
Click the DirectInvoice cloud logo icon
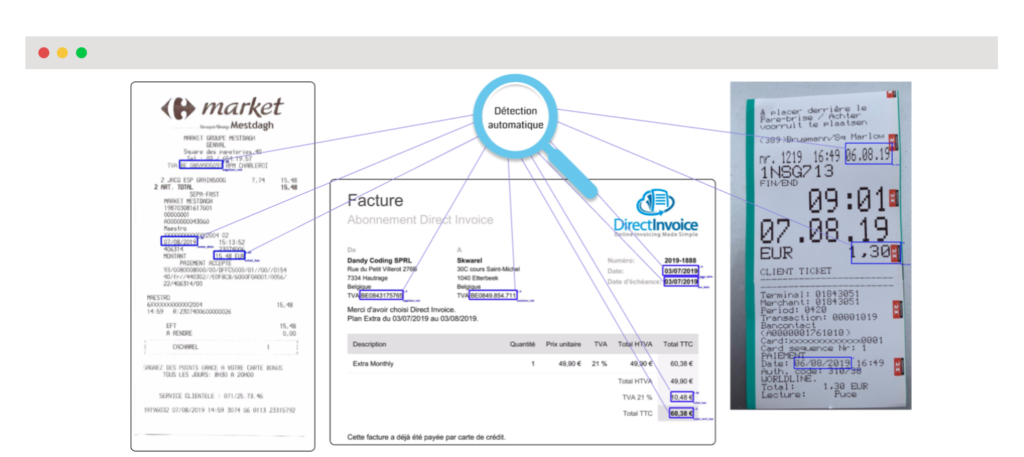pyautogui.click(x=656, y=202)
